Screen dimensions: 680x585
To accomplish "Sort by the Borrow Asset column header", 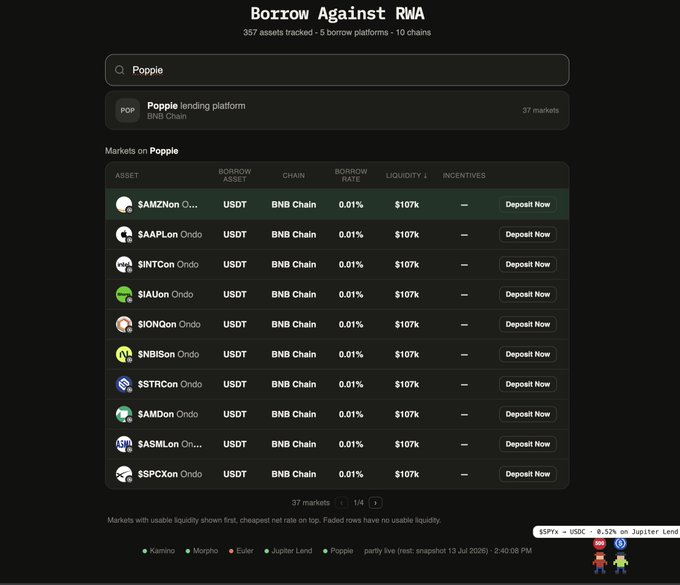I will click(x=235, y=175).
